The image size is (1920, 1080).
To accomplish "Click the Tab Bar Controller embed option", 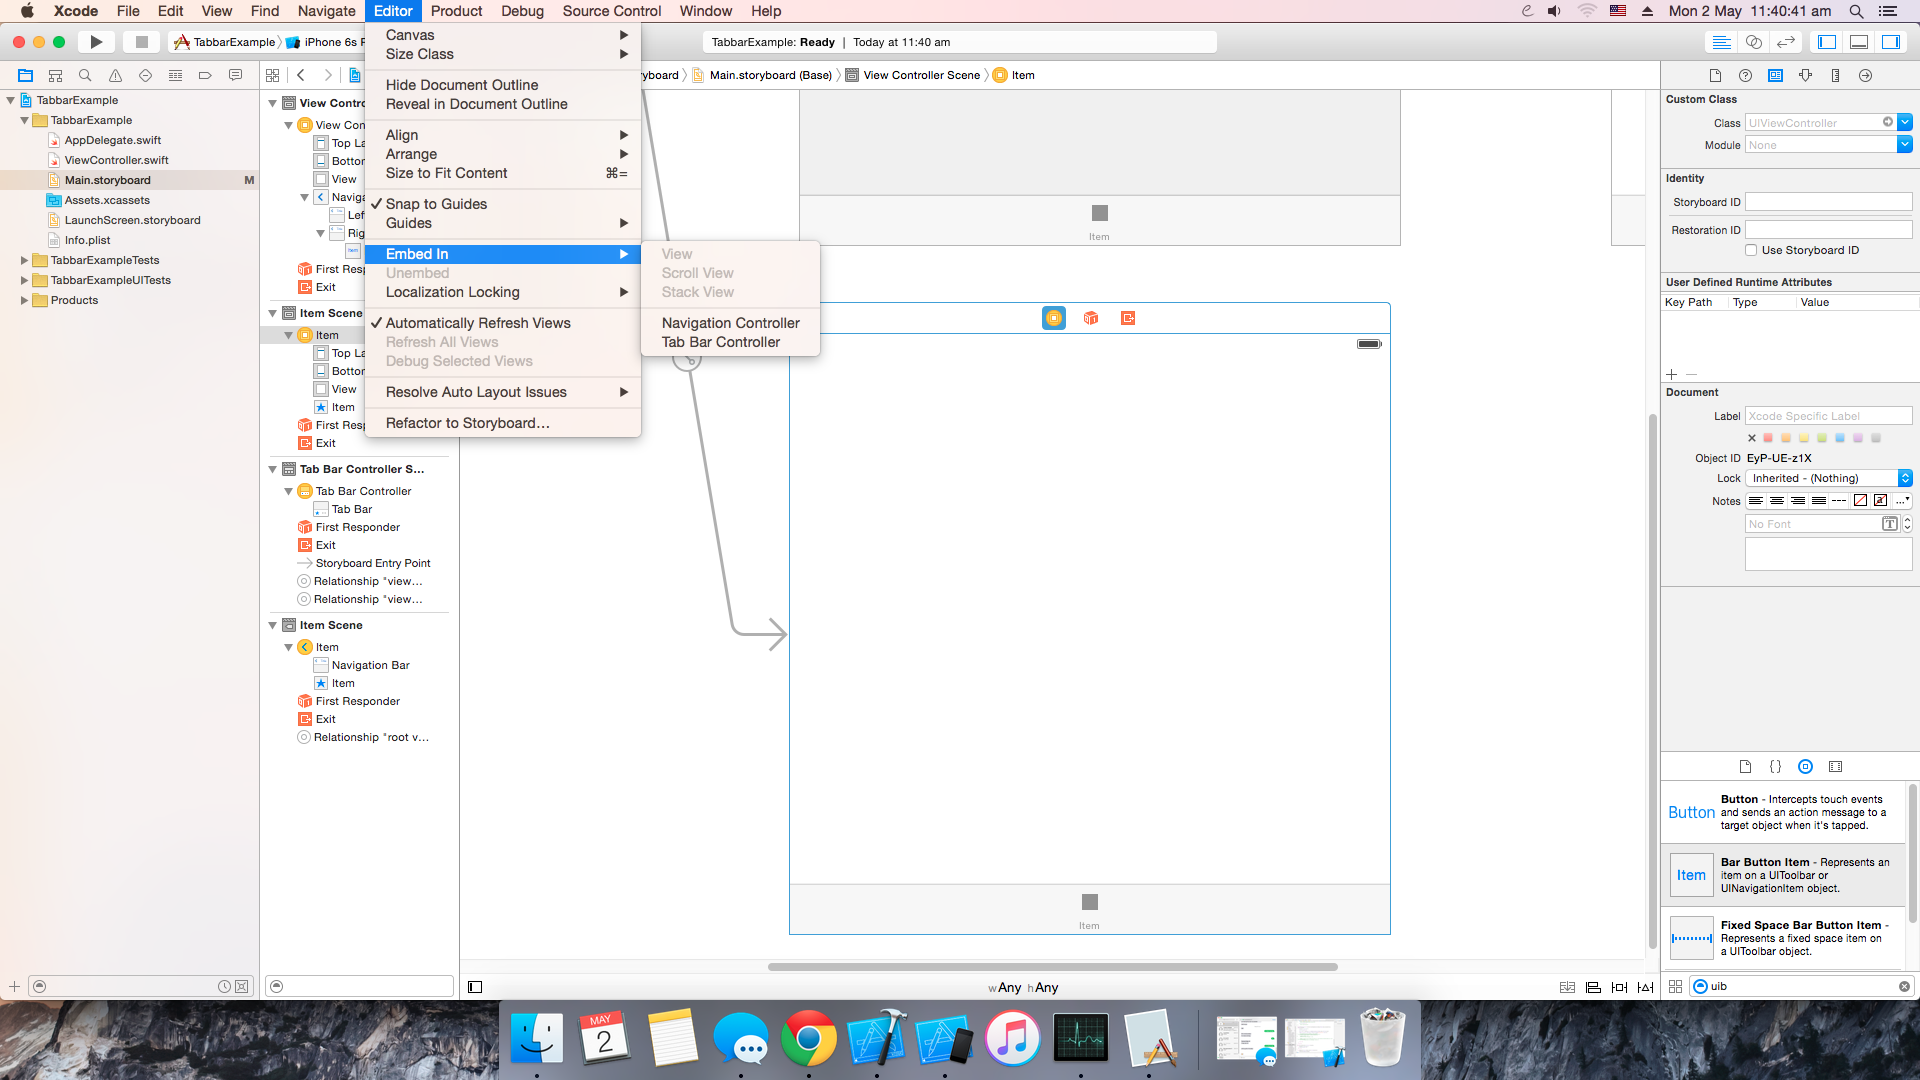I will tap(721, 342).
